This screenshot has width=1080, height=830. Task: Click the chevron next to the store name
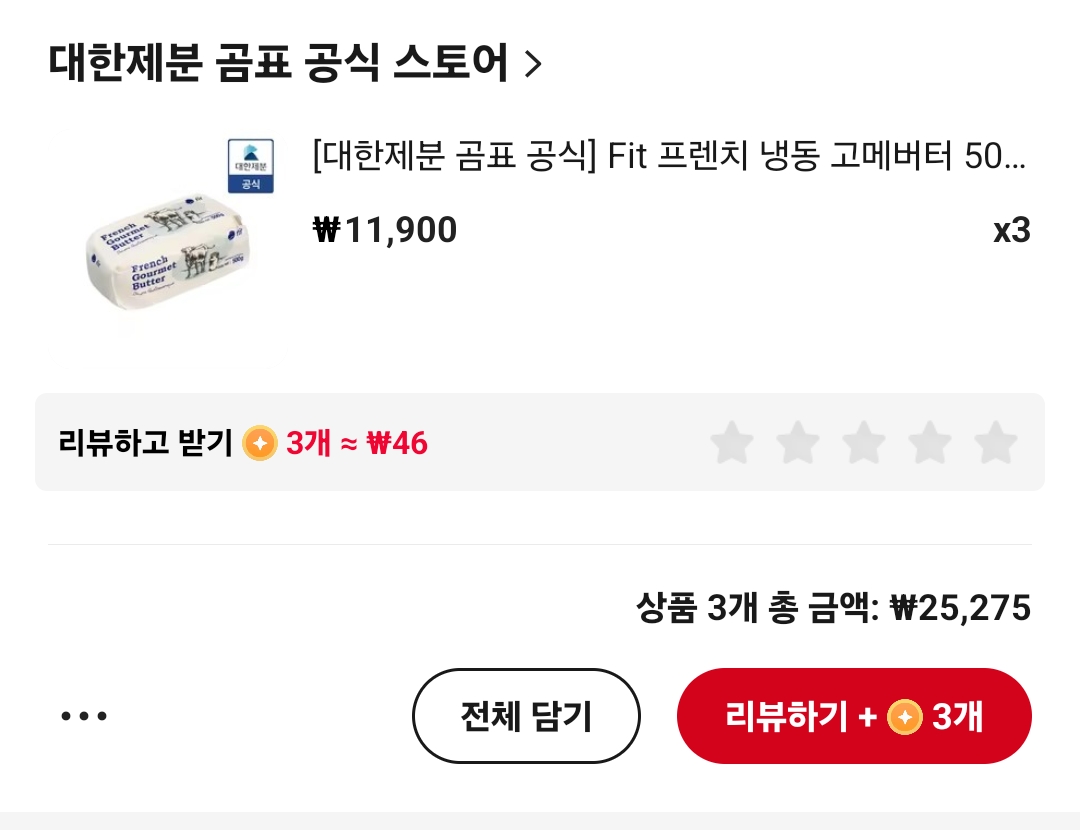tap(533, 64)
